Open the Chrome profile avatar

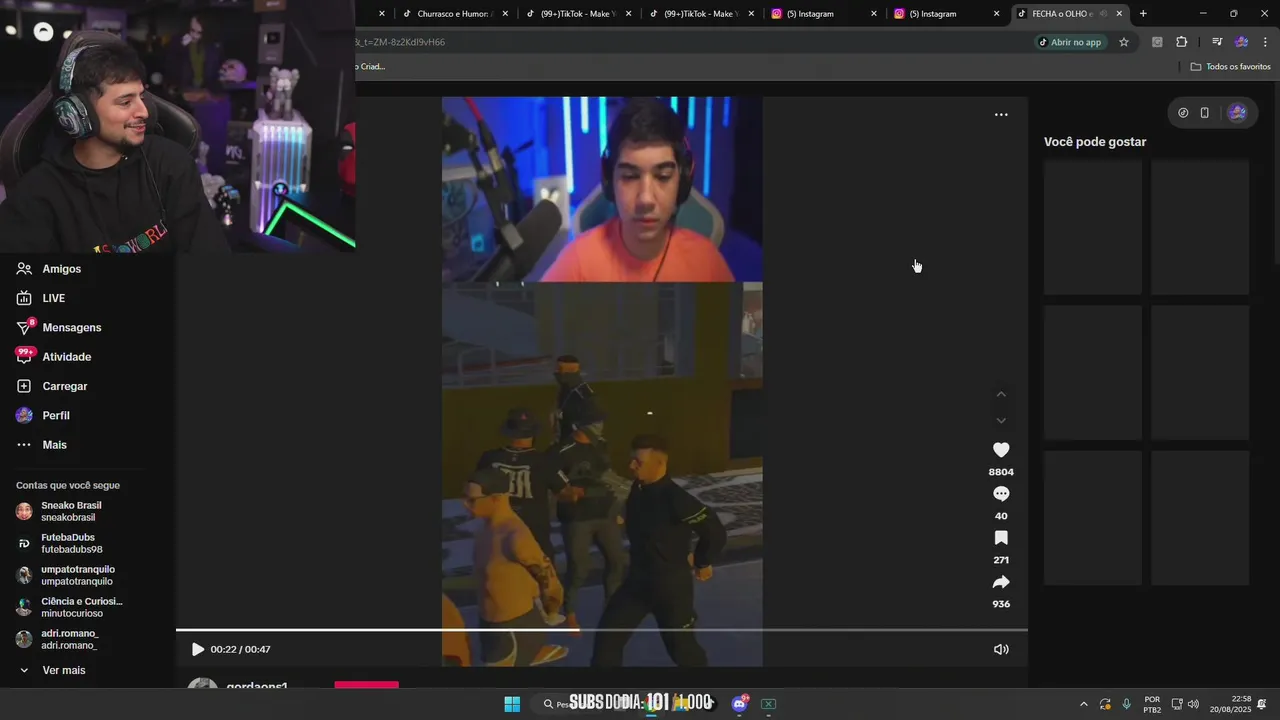1241,42
